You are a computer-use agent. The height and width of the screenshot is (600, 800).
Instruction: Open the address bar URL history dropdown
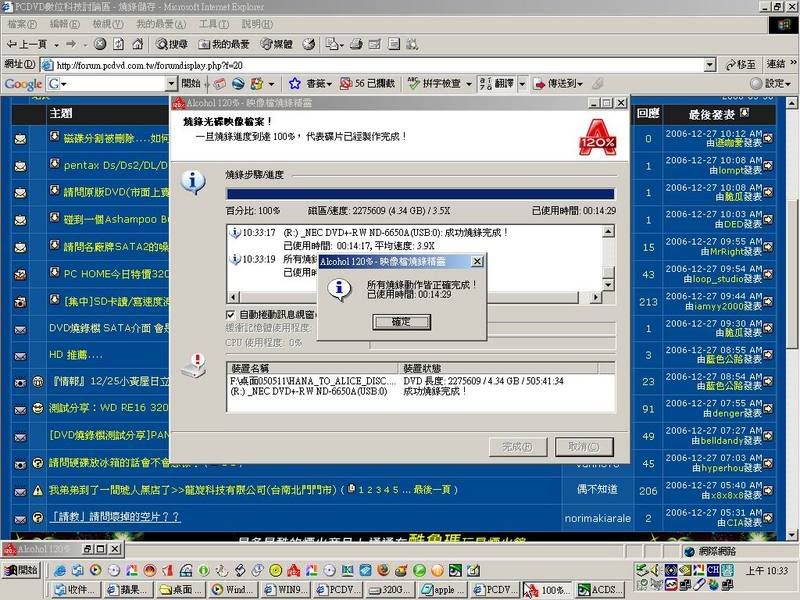[710, 65]
